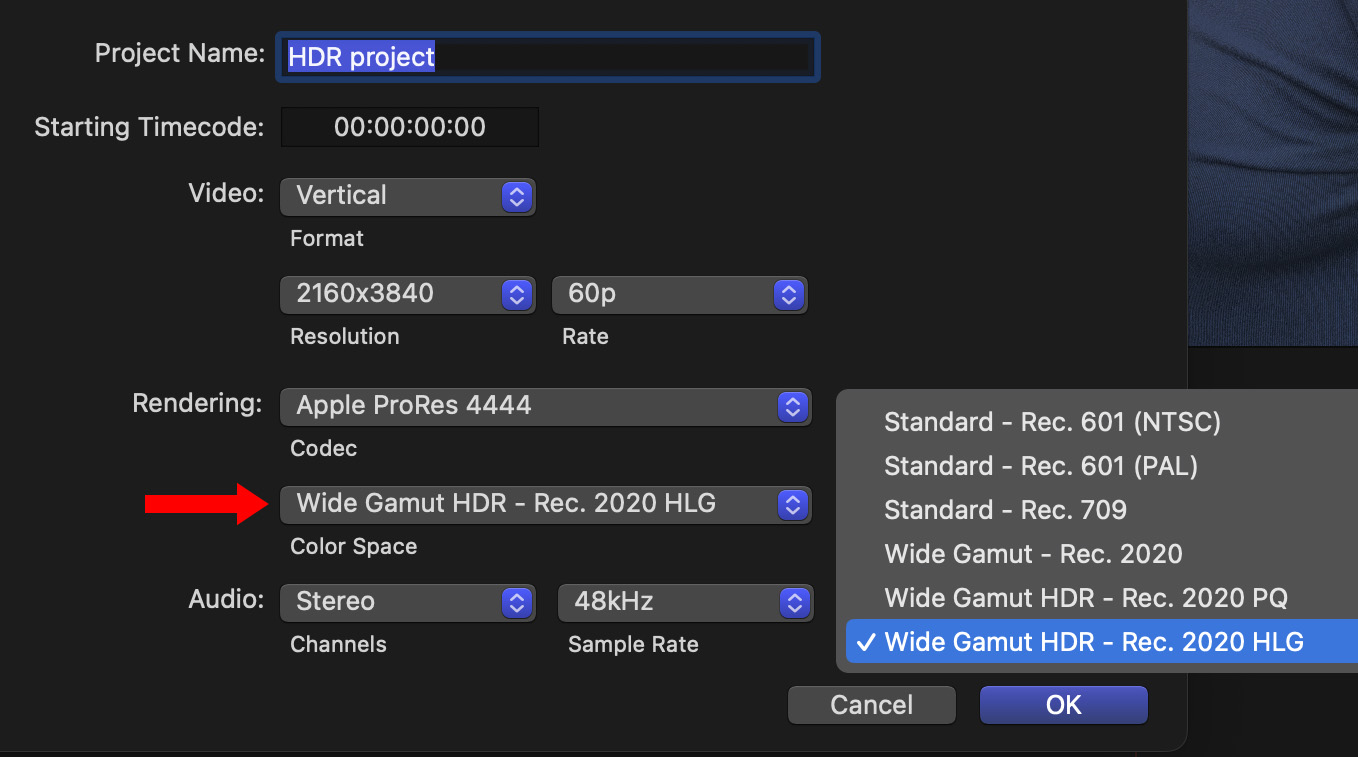Open the 2160x3840 Resolution dropdown
Image resolution: width=1358 pixels, height=757 pixels.
pyautogui.click(x=407, y=295)
